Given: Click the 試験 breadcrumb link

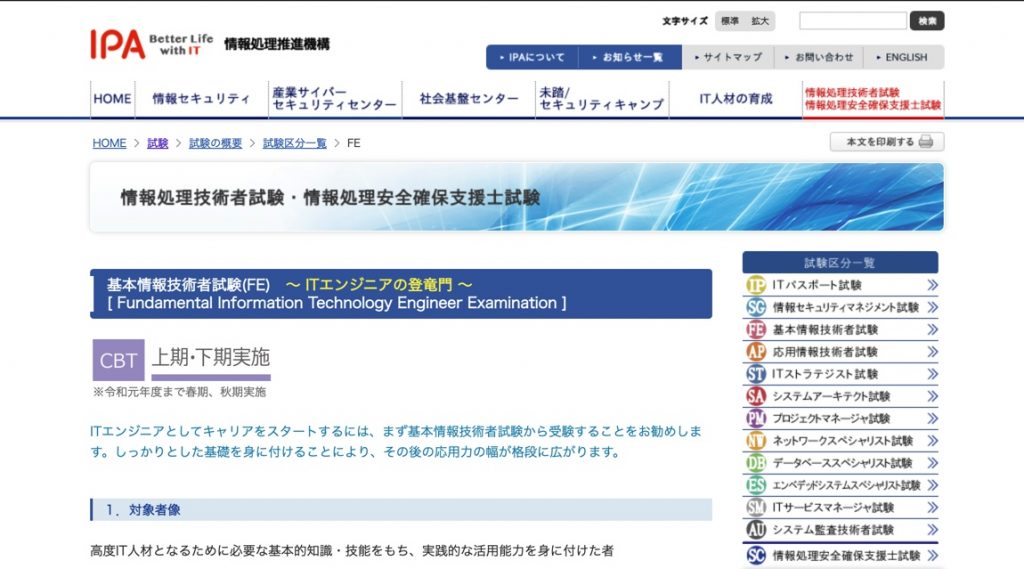Looking at the screenshot, I should pyautogui.click(x=157, y=143).
